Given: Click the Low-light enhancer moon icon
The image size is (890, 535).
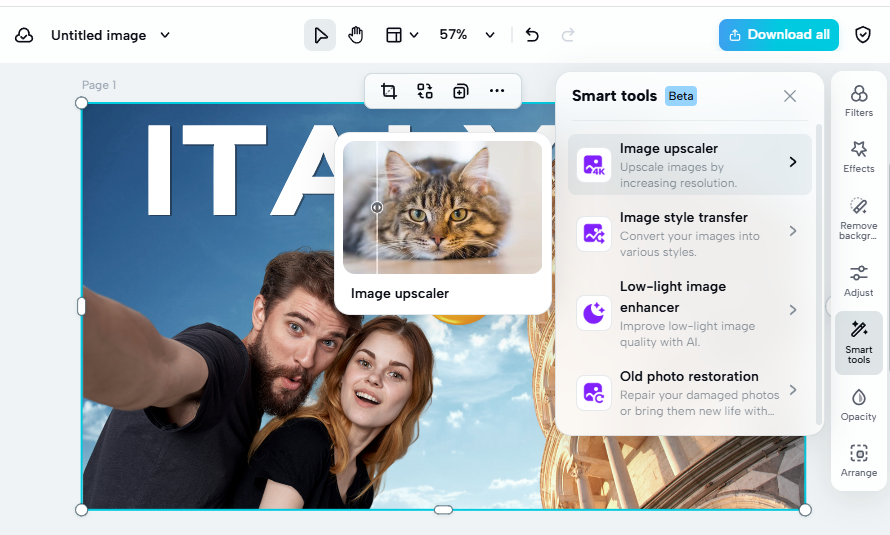Looking at the screenshot, I should click(x=594, y=313).
